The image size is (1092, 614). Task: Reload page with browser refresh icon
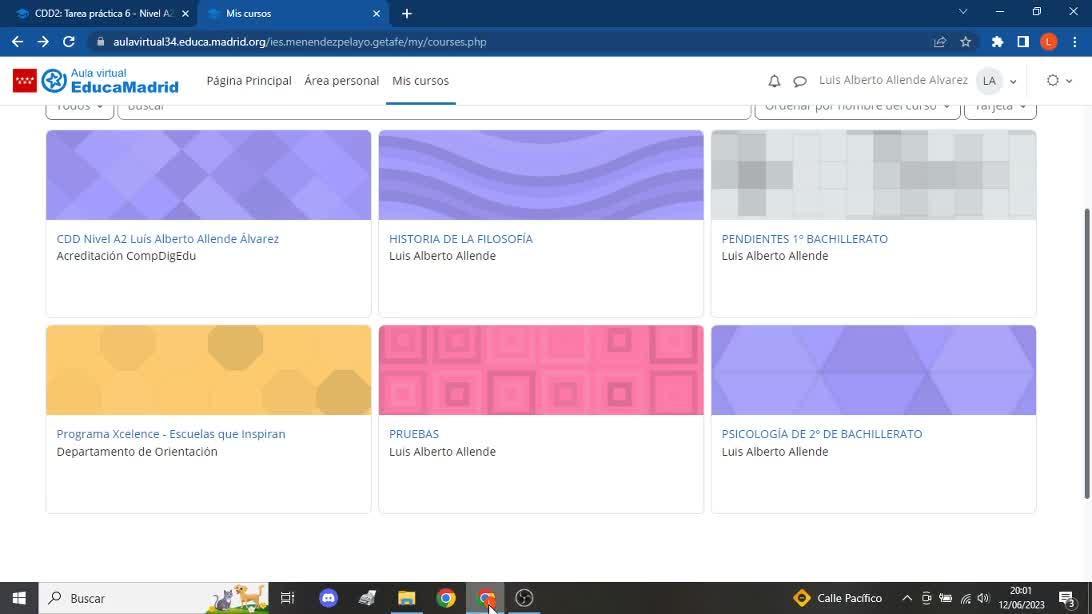[x=69, y=42]
